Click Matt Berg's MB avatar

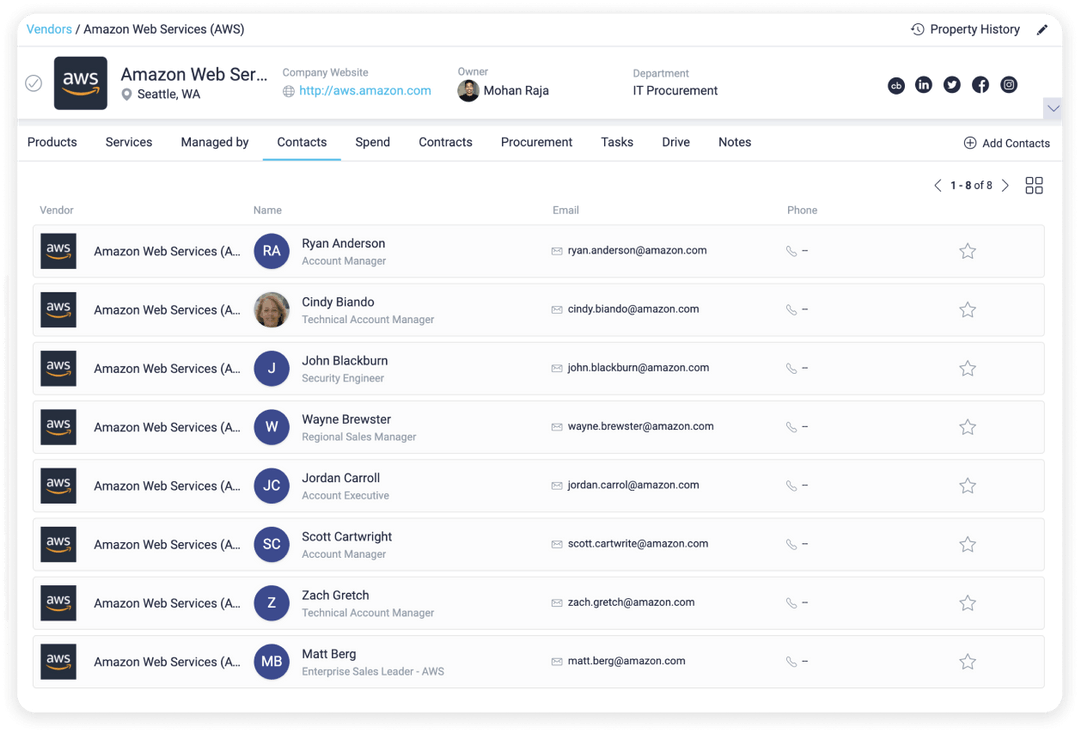pyautogui.click(x=271, y=662)
